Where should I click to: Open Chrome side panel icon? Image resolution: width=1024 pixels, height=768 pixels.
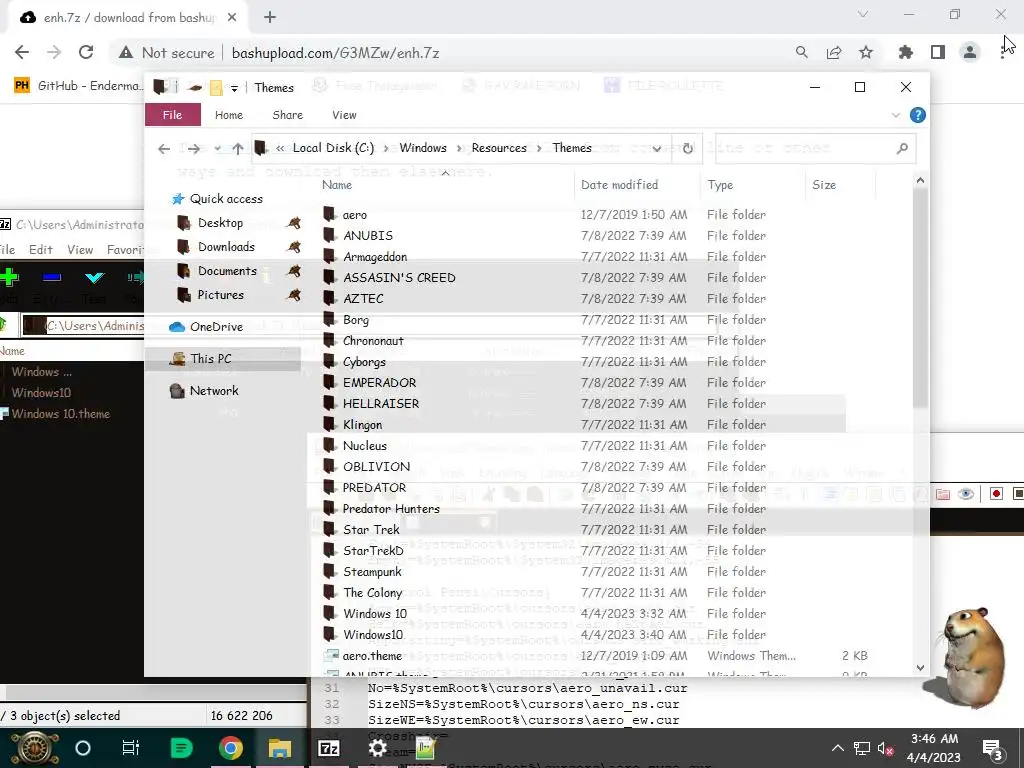point(938,52)
